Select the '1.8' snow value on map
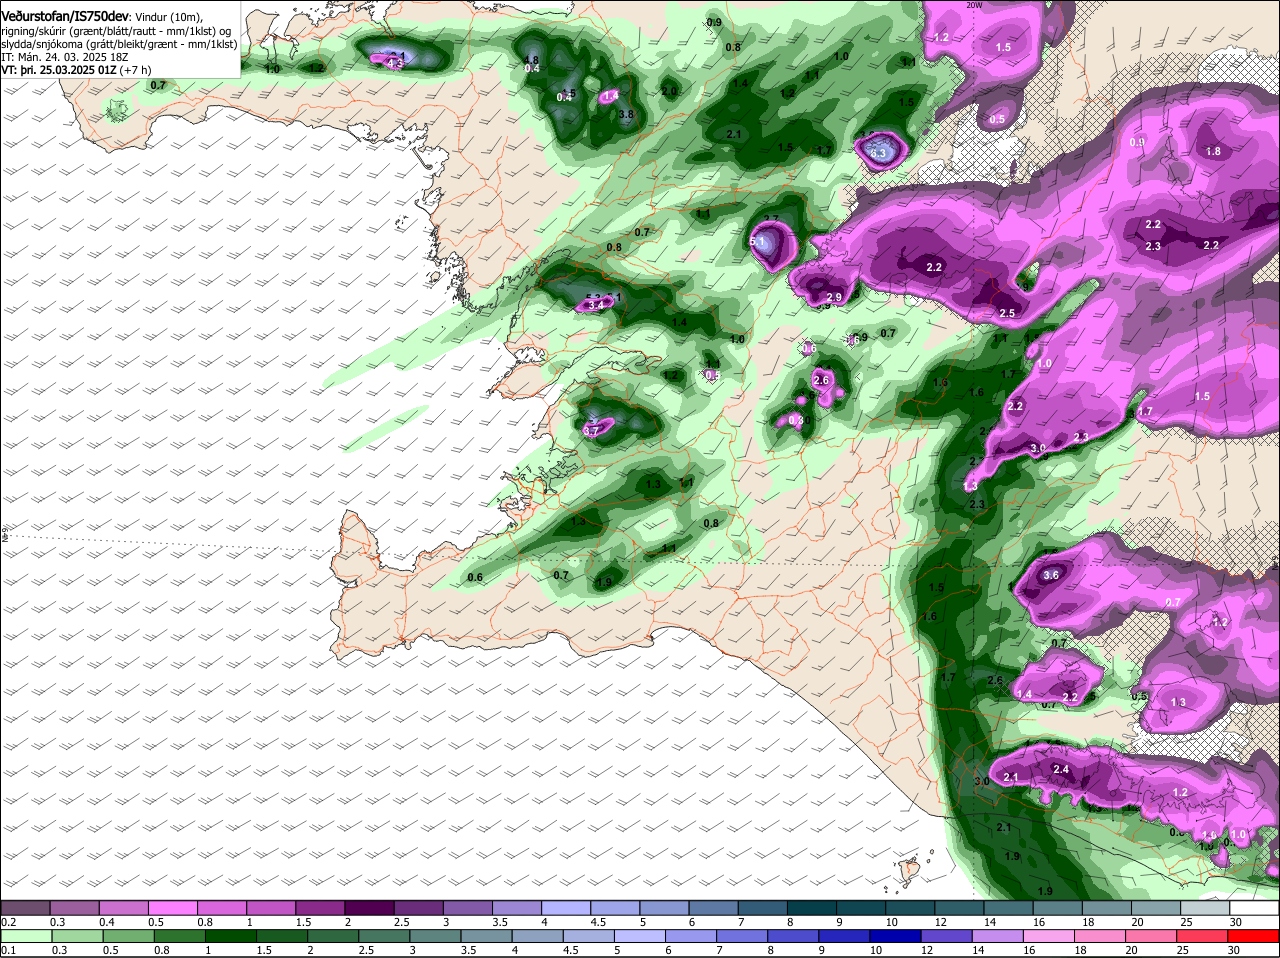1280x958 pixels. [x=1213, y=152]
